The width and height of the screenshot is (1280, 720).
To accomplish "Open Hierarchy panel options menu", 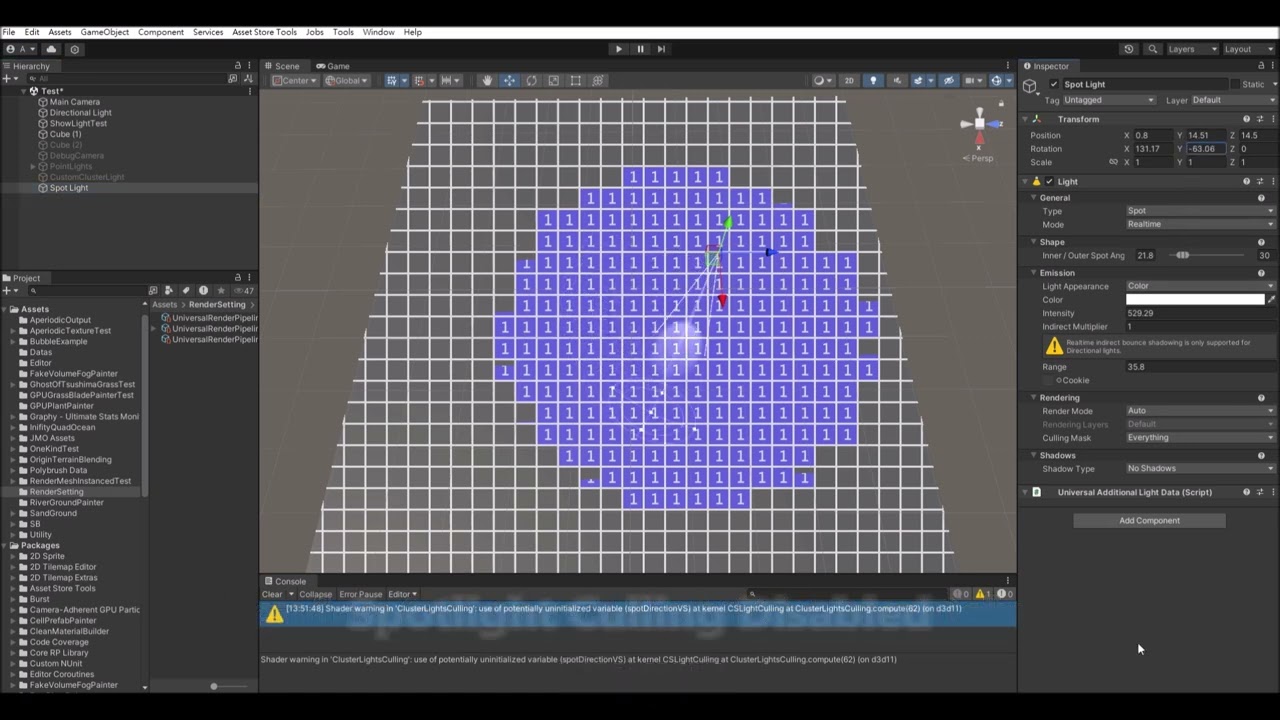I will [x=250, y=66].
